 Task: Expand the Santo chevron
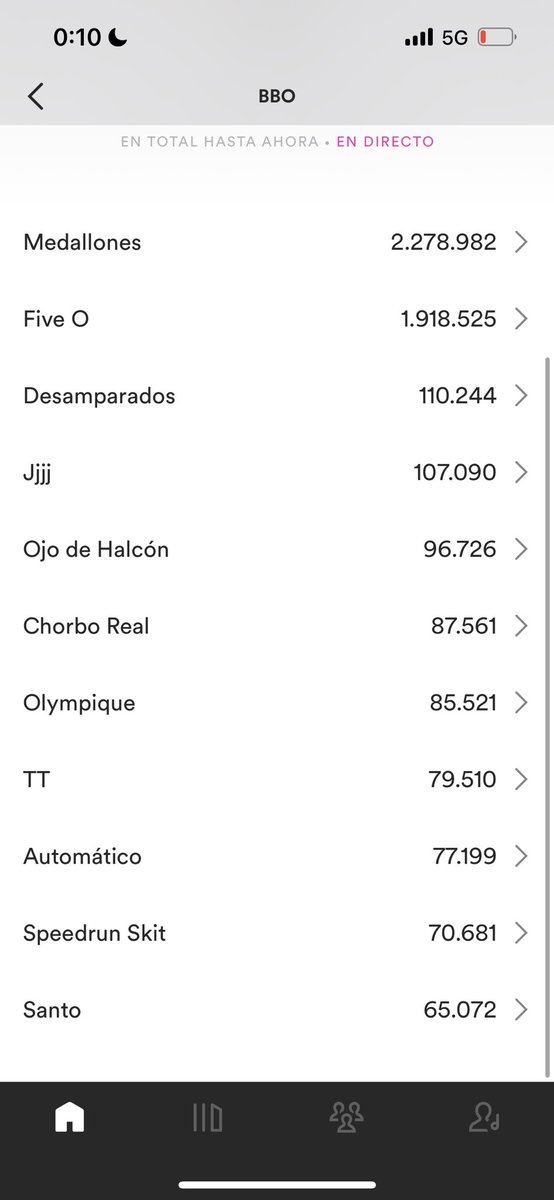pos(521,1010)
